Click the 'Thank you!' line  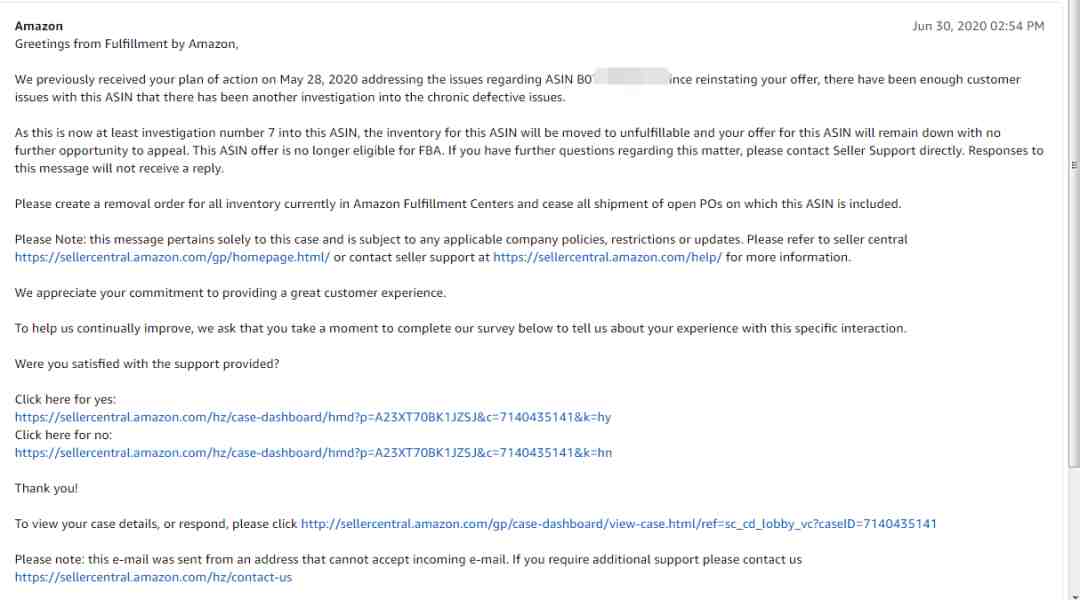click(46, 488)
